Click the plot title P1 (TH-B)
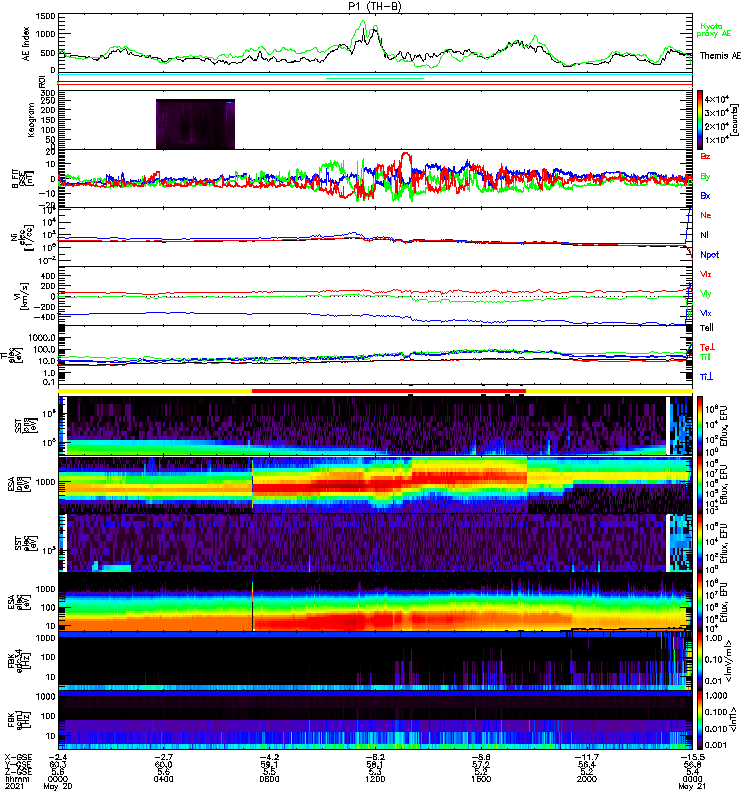Screen dimensions: 750x800 click(x=375, y=6)
